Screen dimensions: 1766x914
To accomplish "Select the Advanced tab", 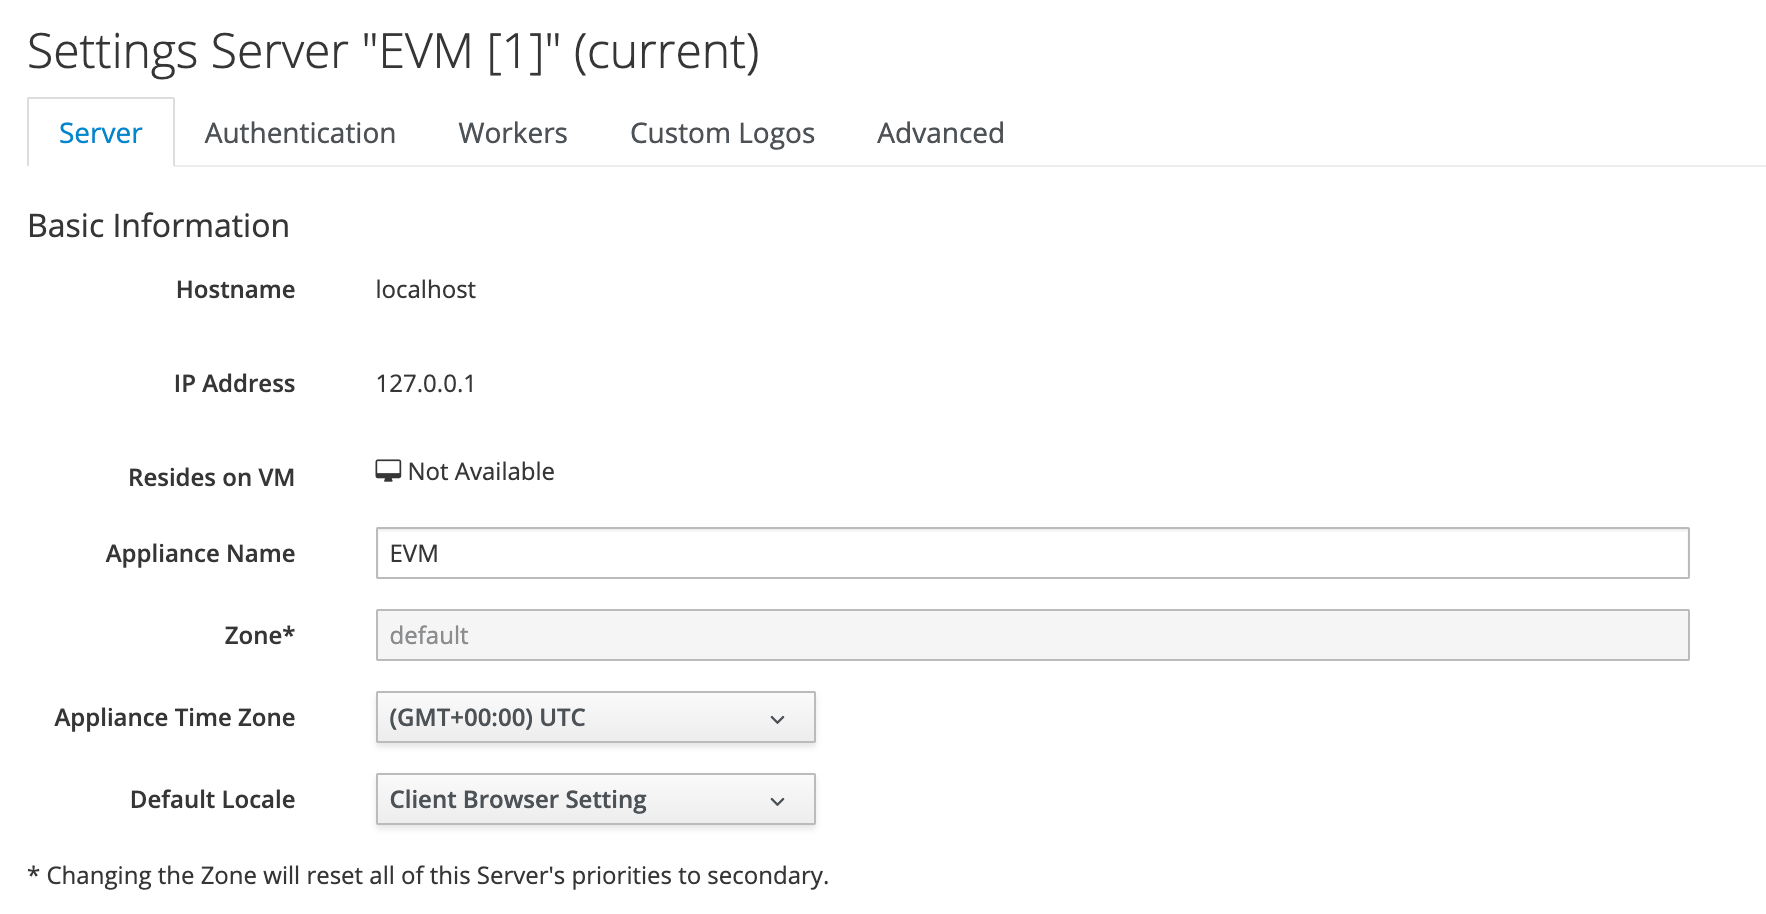I will click(x=940, y=133).
